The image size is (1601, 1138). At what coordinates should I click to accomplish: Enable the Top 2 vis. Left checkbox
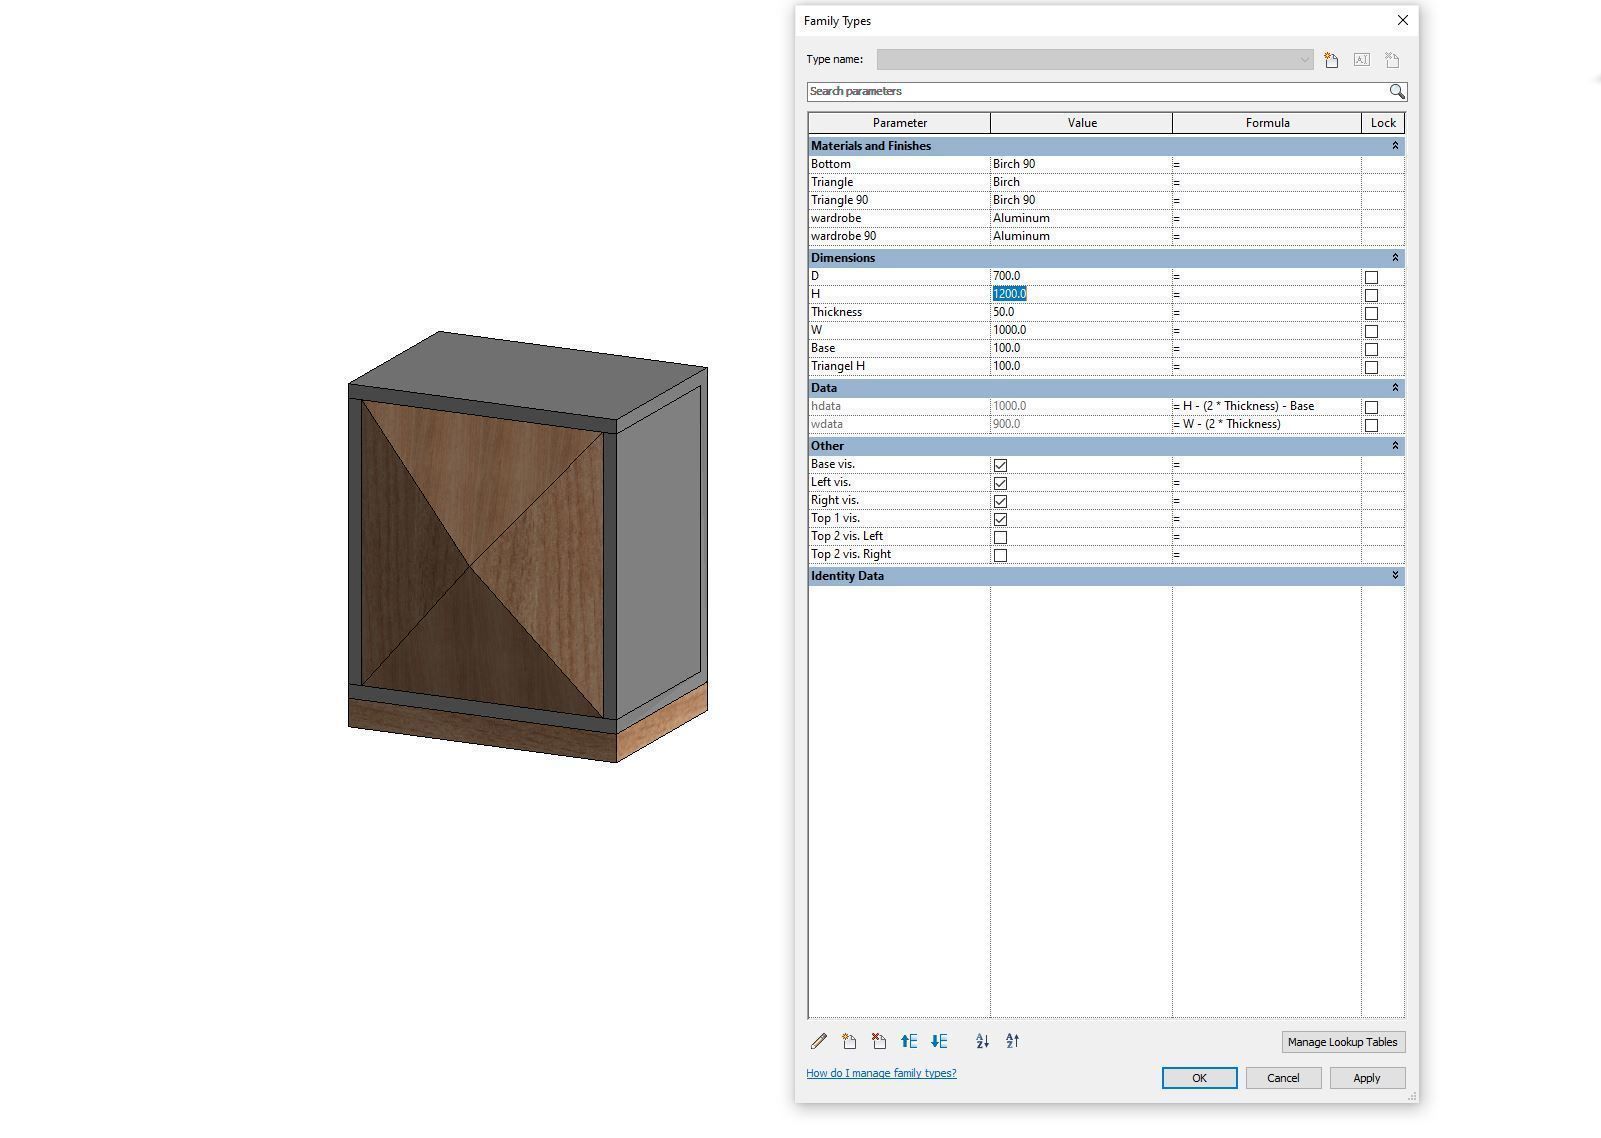pos(1000,536)
